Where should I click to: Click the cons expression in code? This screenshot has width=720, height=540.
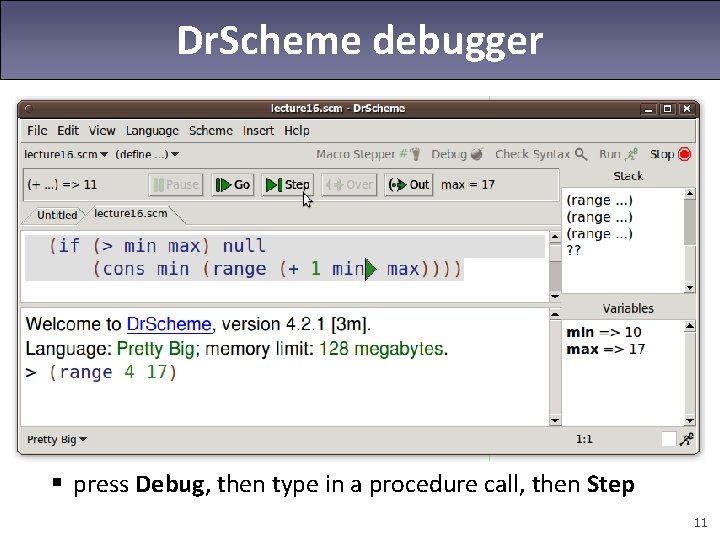coord(278,269)
